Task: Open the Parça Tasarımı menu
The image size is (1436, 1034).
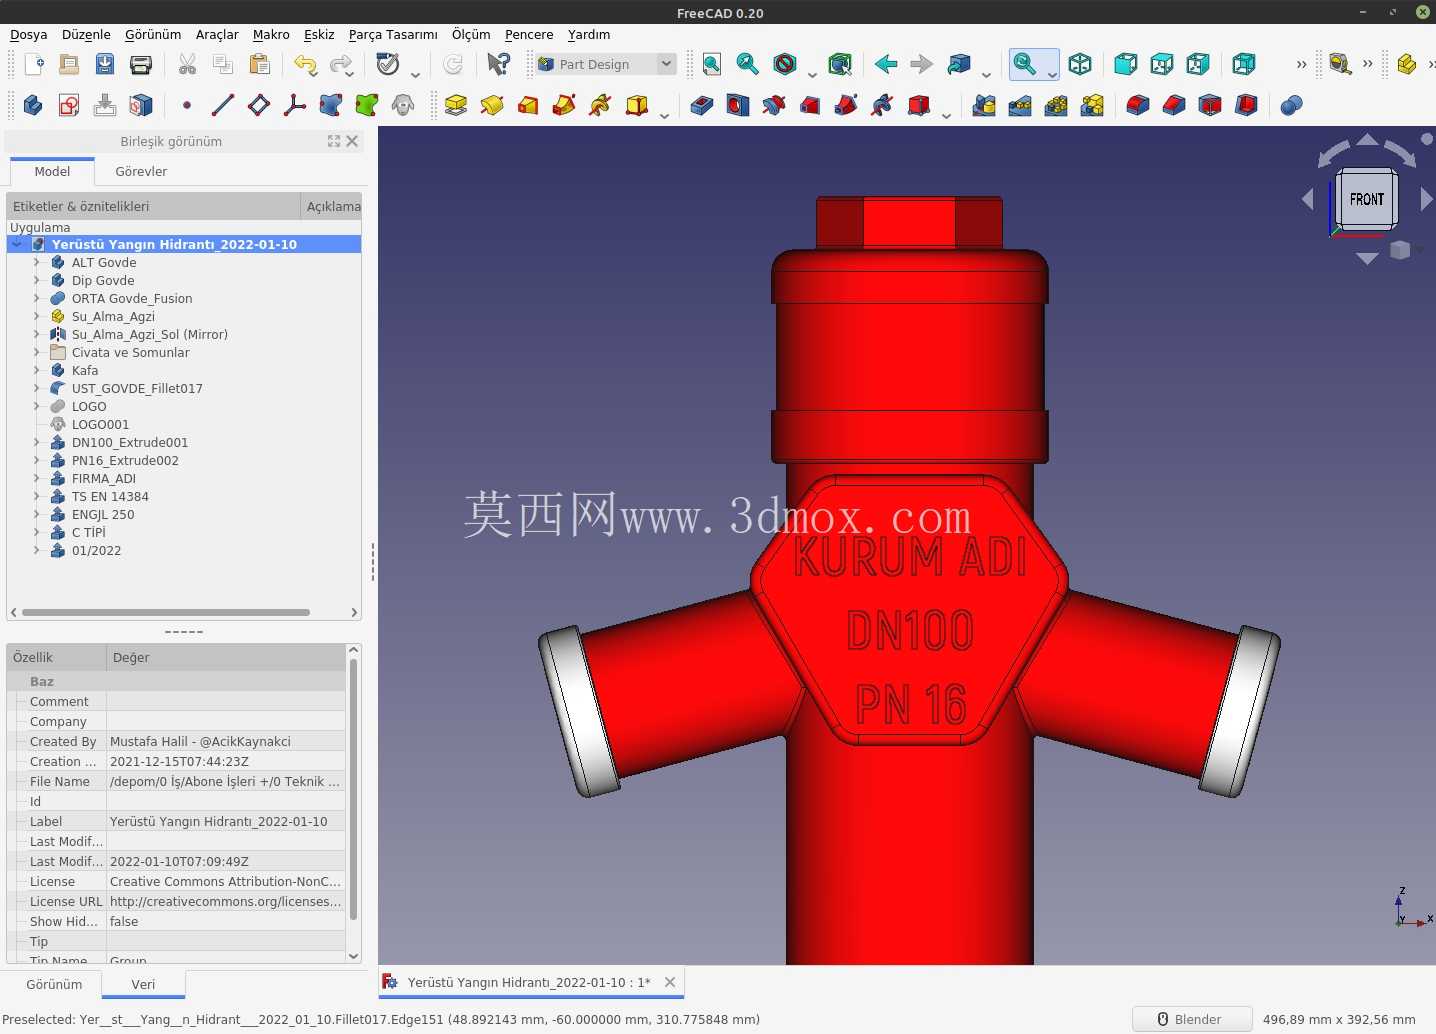Action: click(x=393, y=34)
